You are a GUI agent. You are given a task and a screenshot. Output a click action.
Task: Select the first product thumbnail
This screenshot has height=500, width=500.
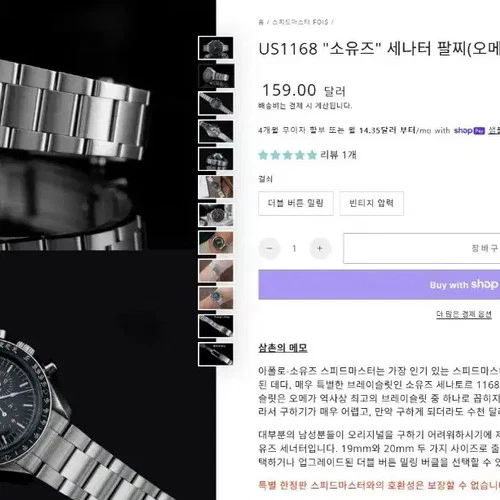216,48
